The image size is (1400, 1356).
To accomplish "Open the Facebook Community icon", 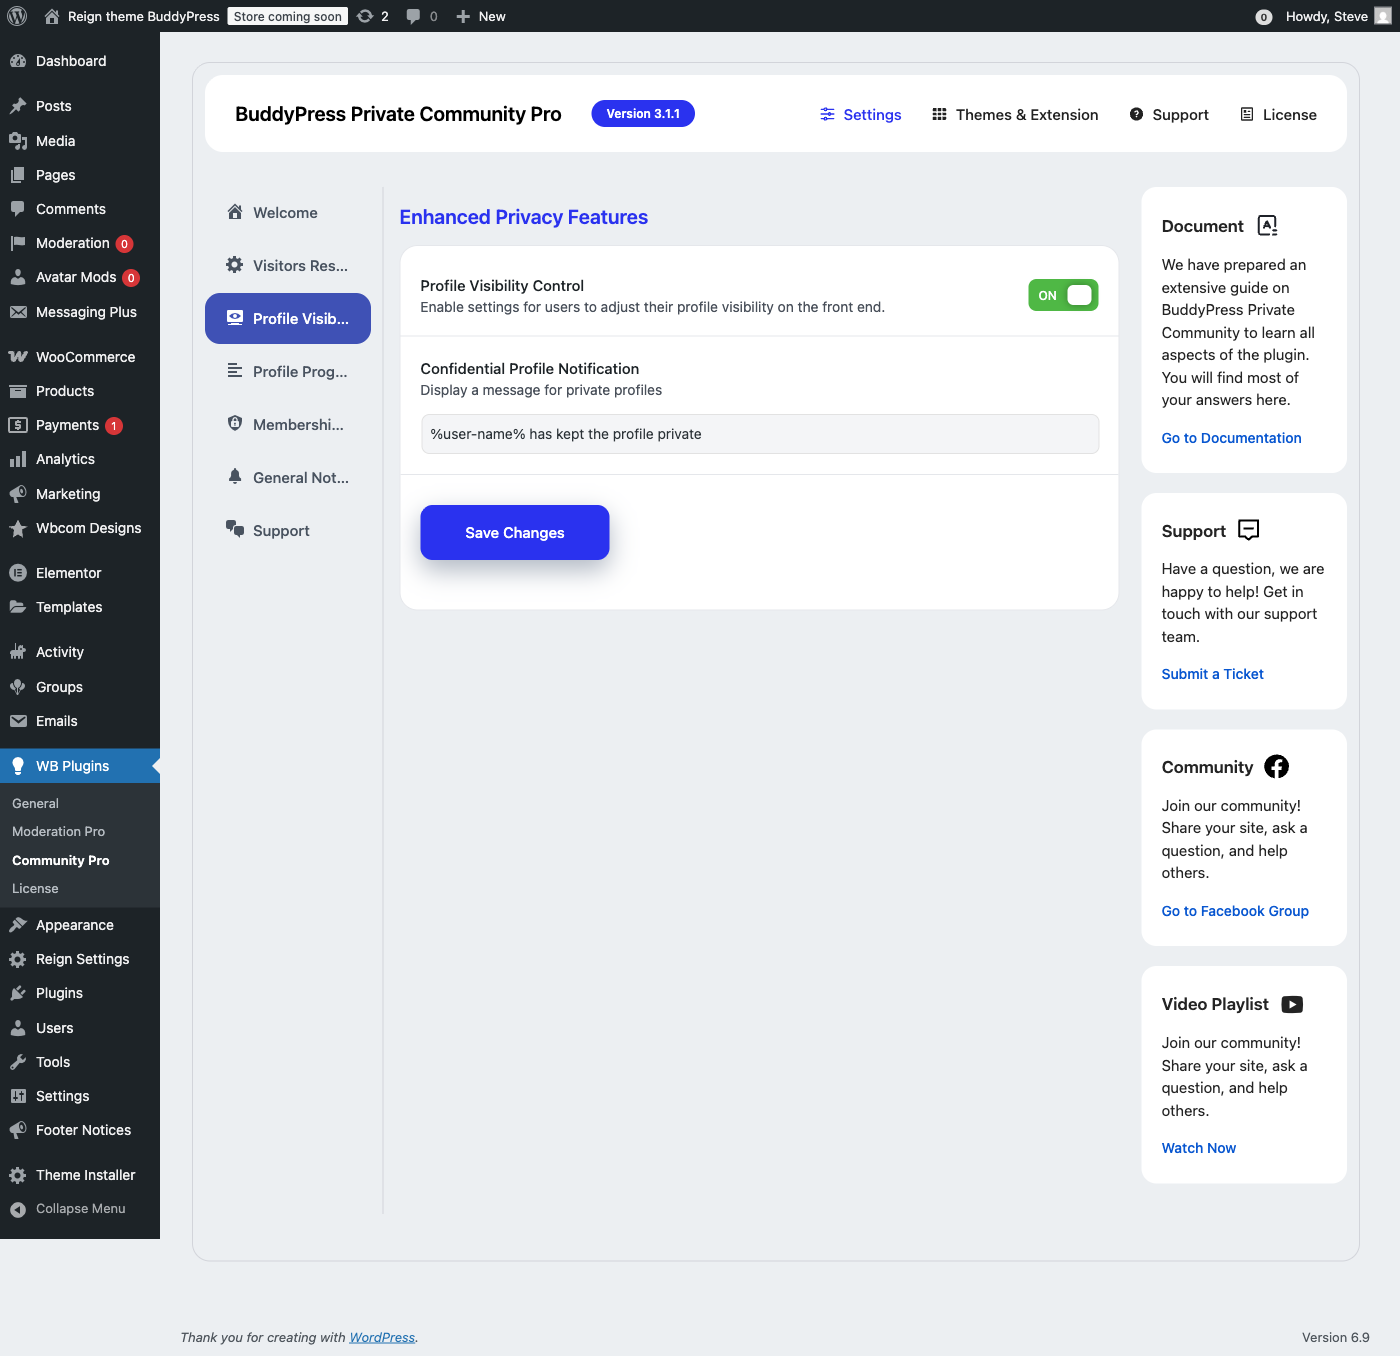I will (x=1276, y=766).
